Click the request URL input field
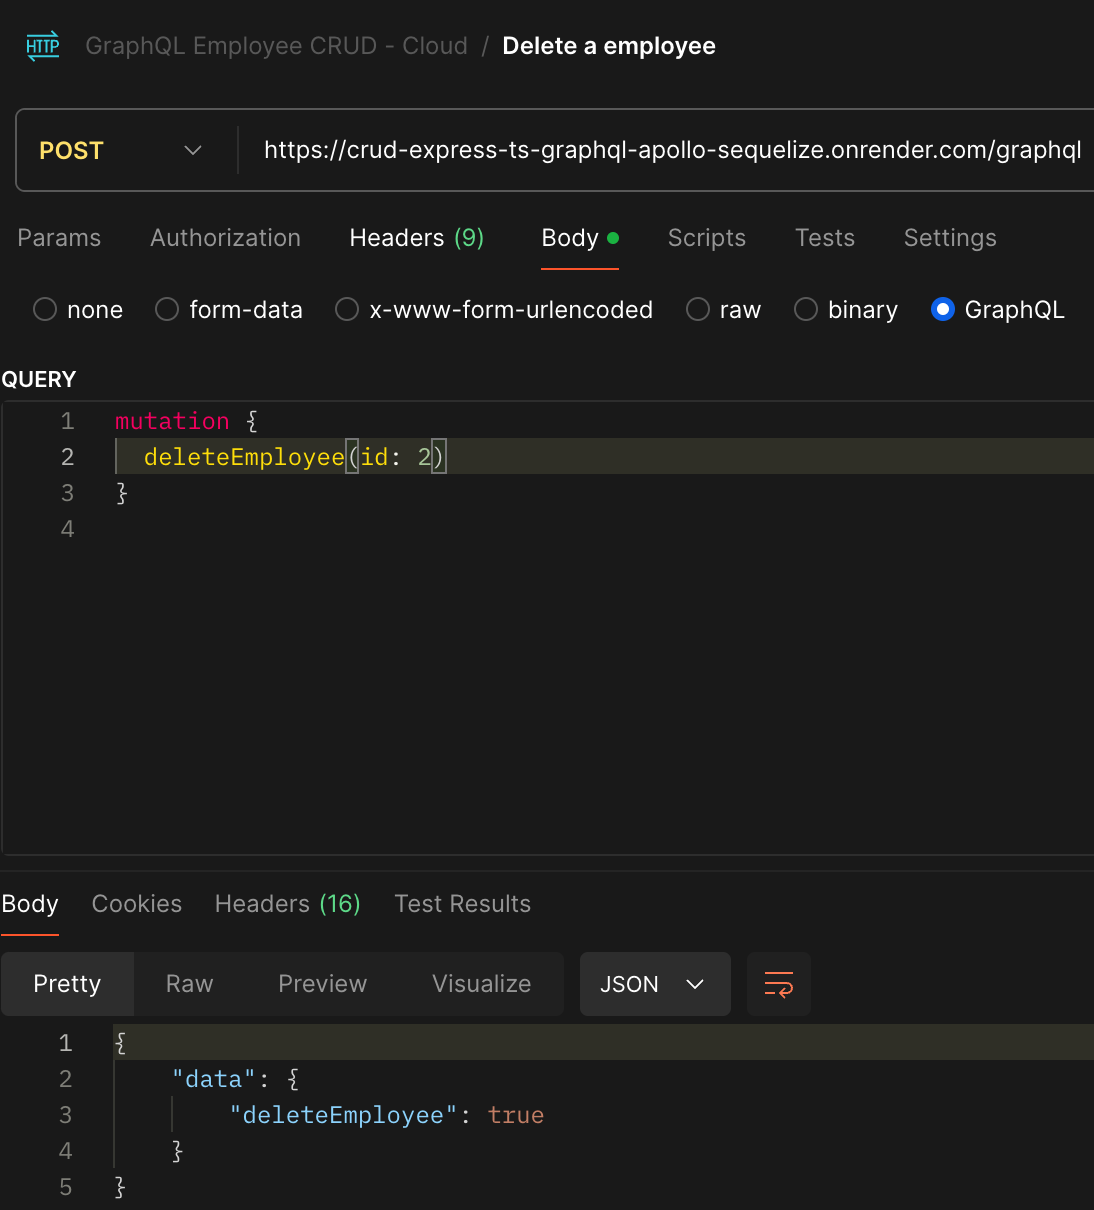 pyautogui.click(x=672, y=150)
